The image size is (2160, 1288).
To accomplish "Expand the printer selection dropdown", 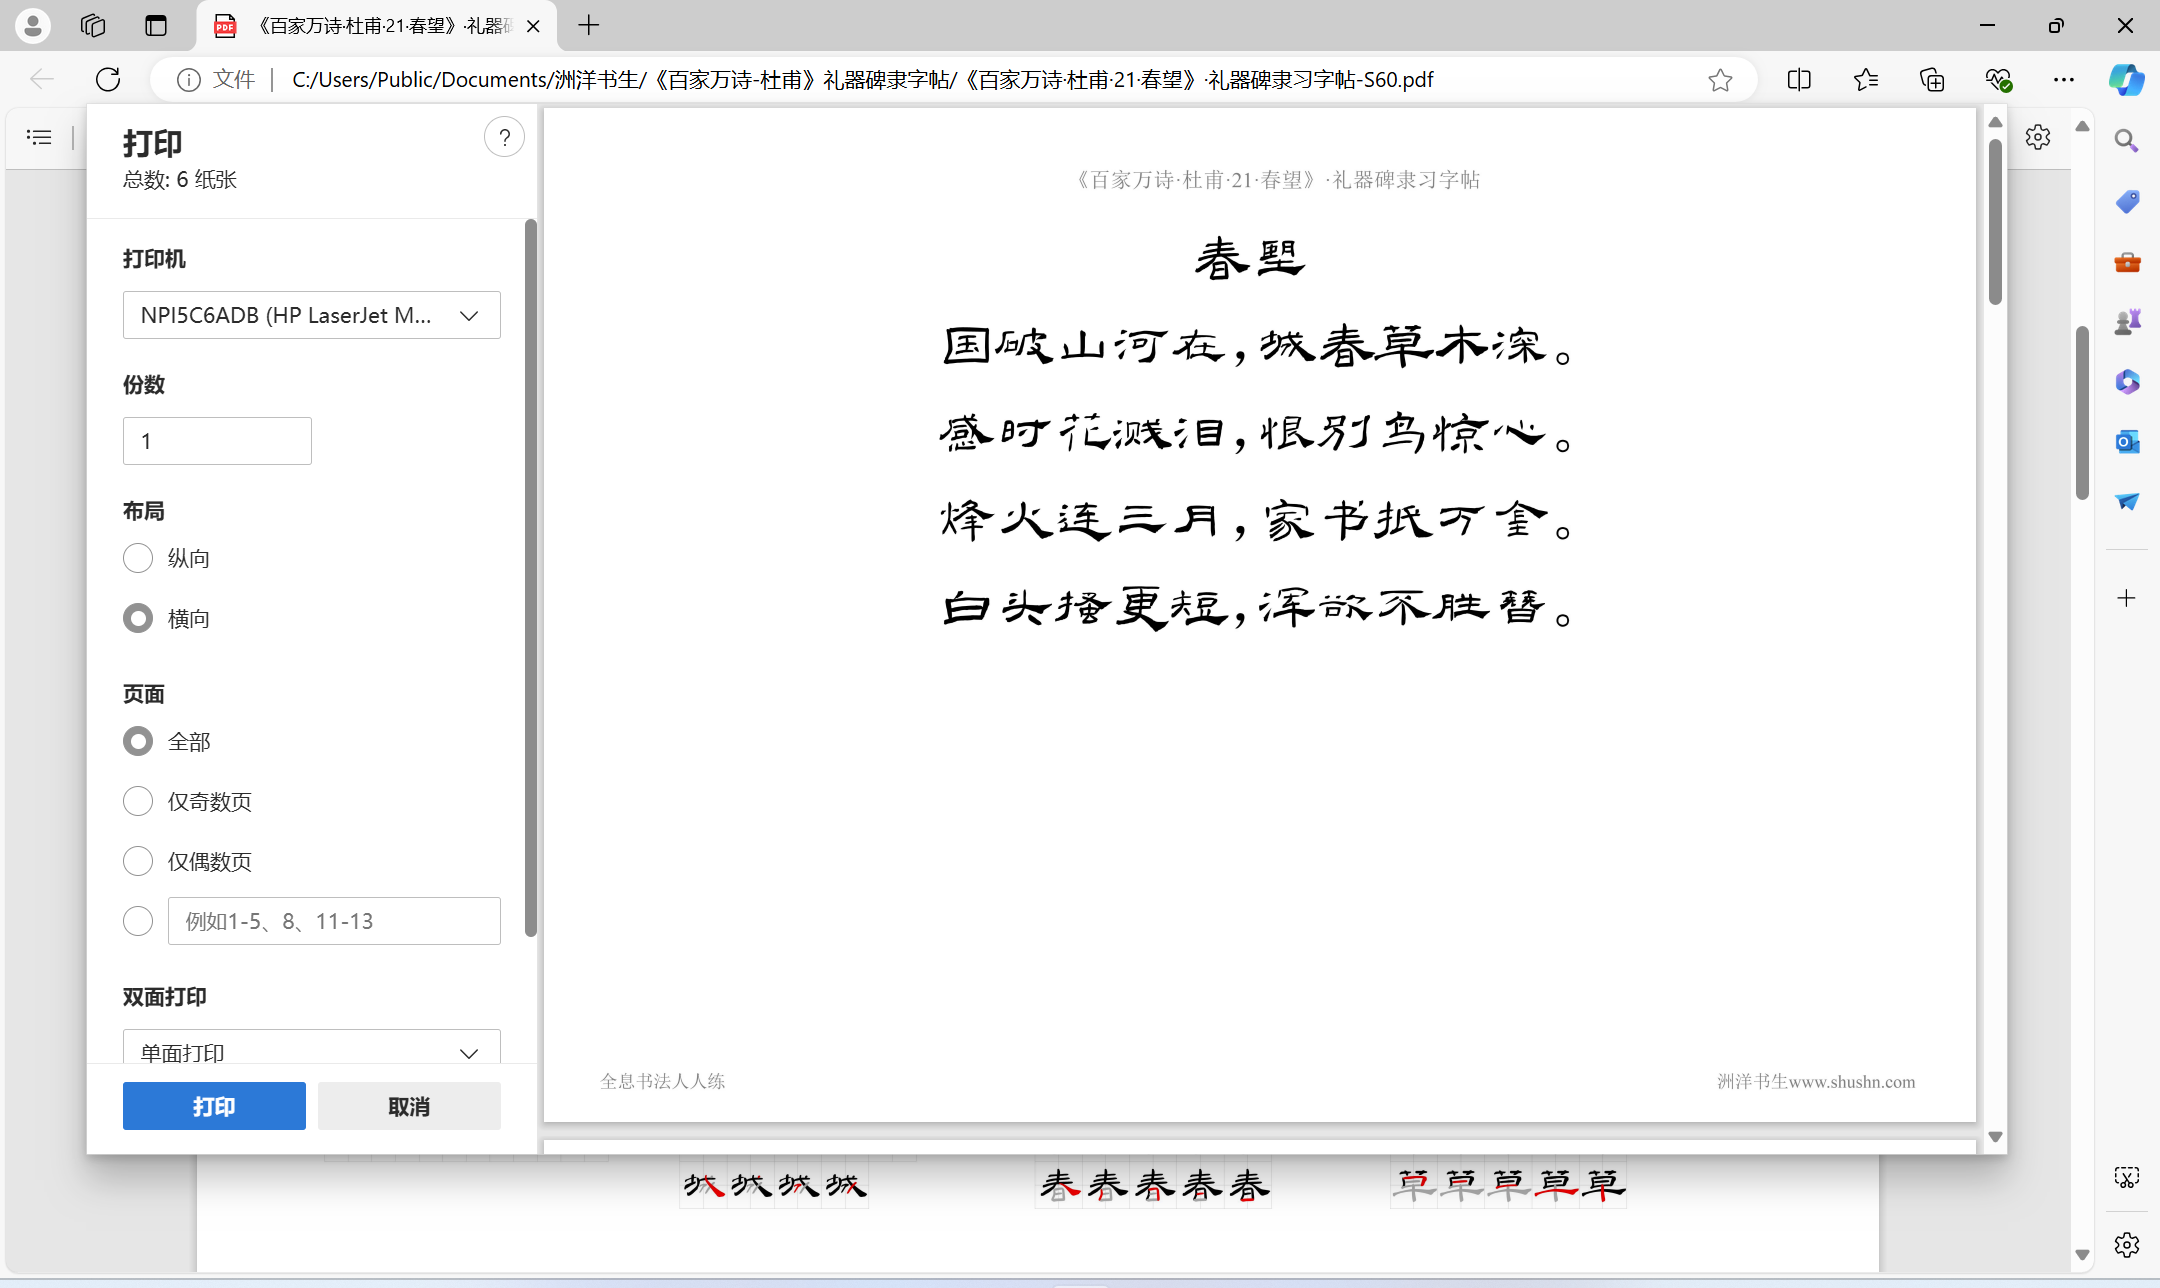I will tap(312, 315).
